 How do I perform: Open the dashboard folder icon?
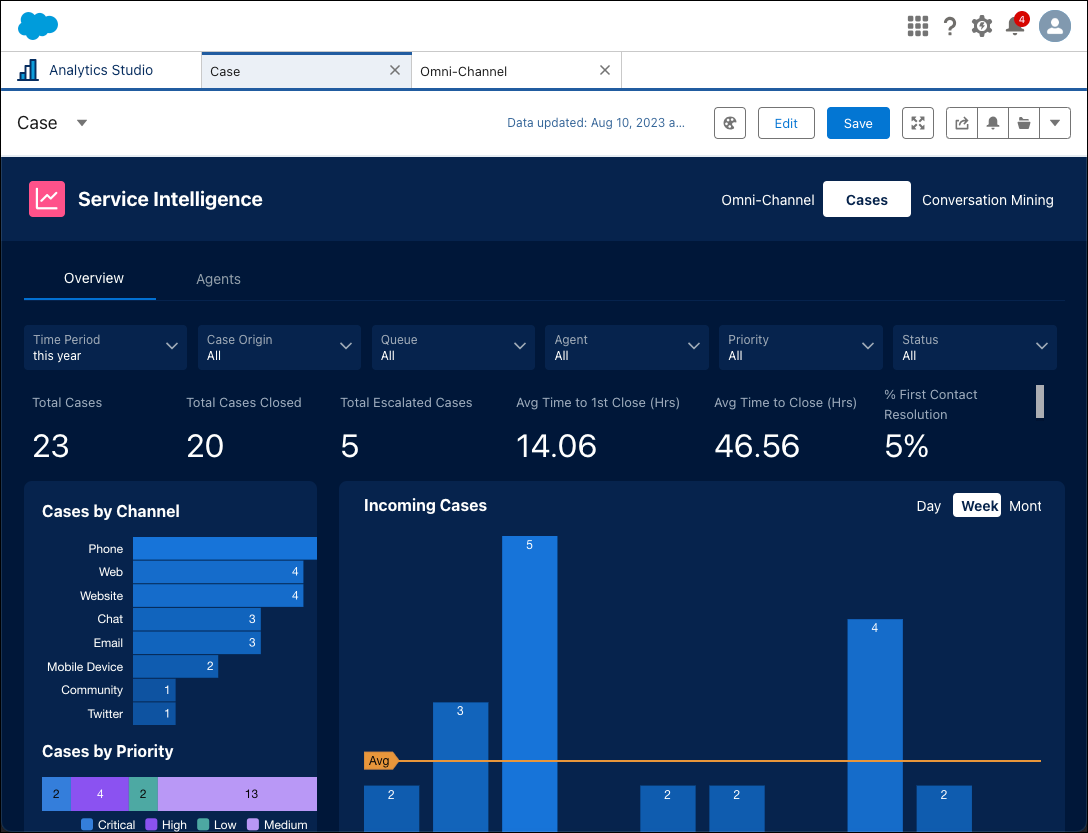click(1023, 122)
